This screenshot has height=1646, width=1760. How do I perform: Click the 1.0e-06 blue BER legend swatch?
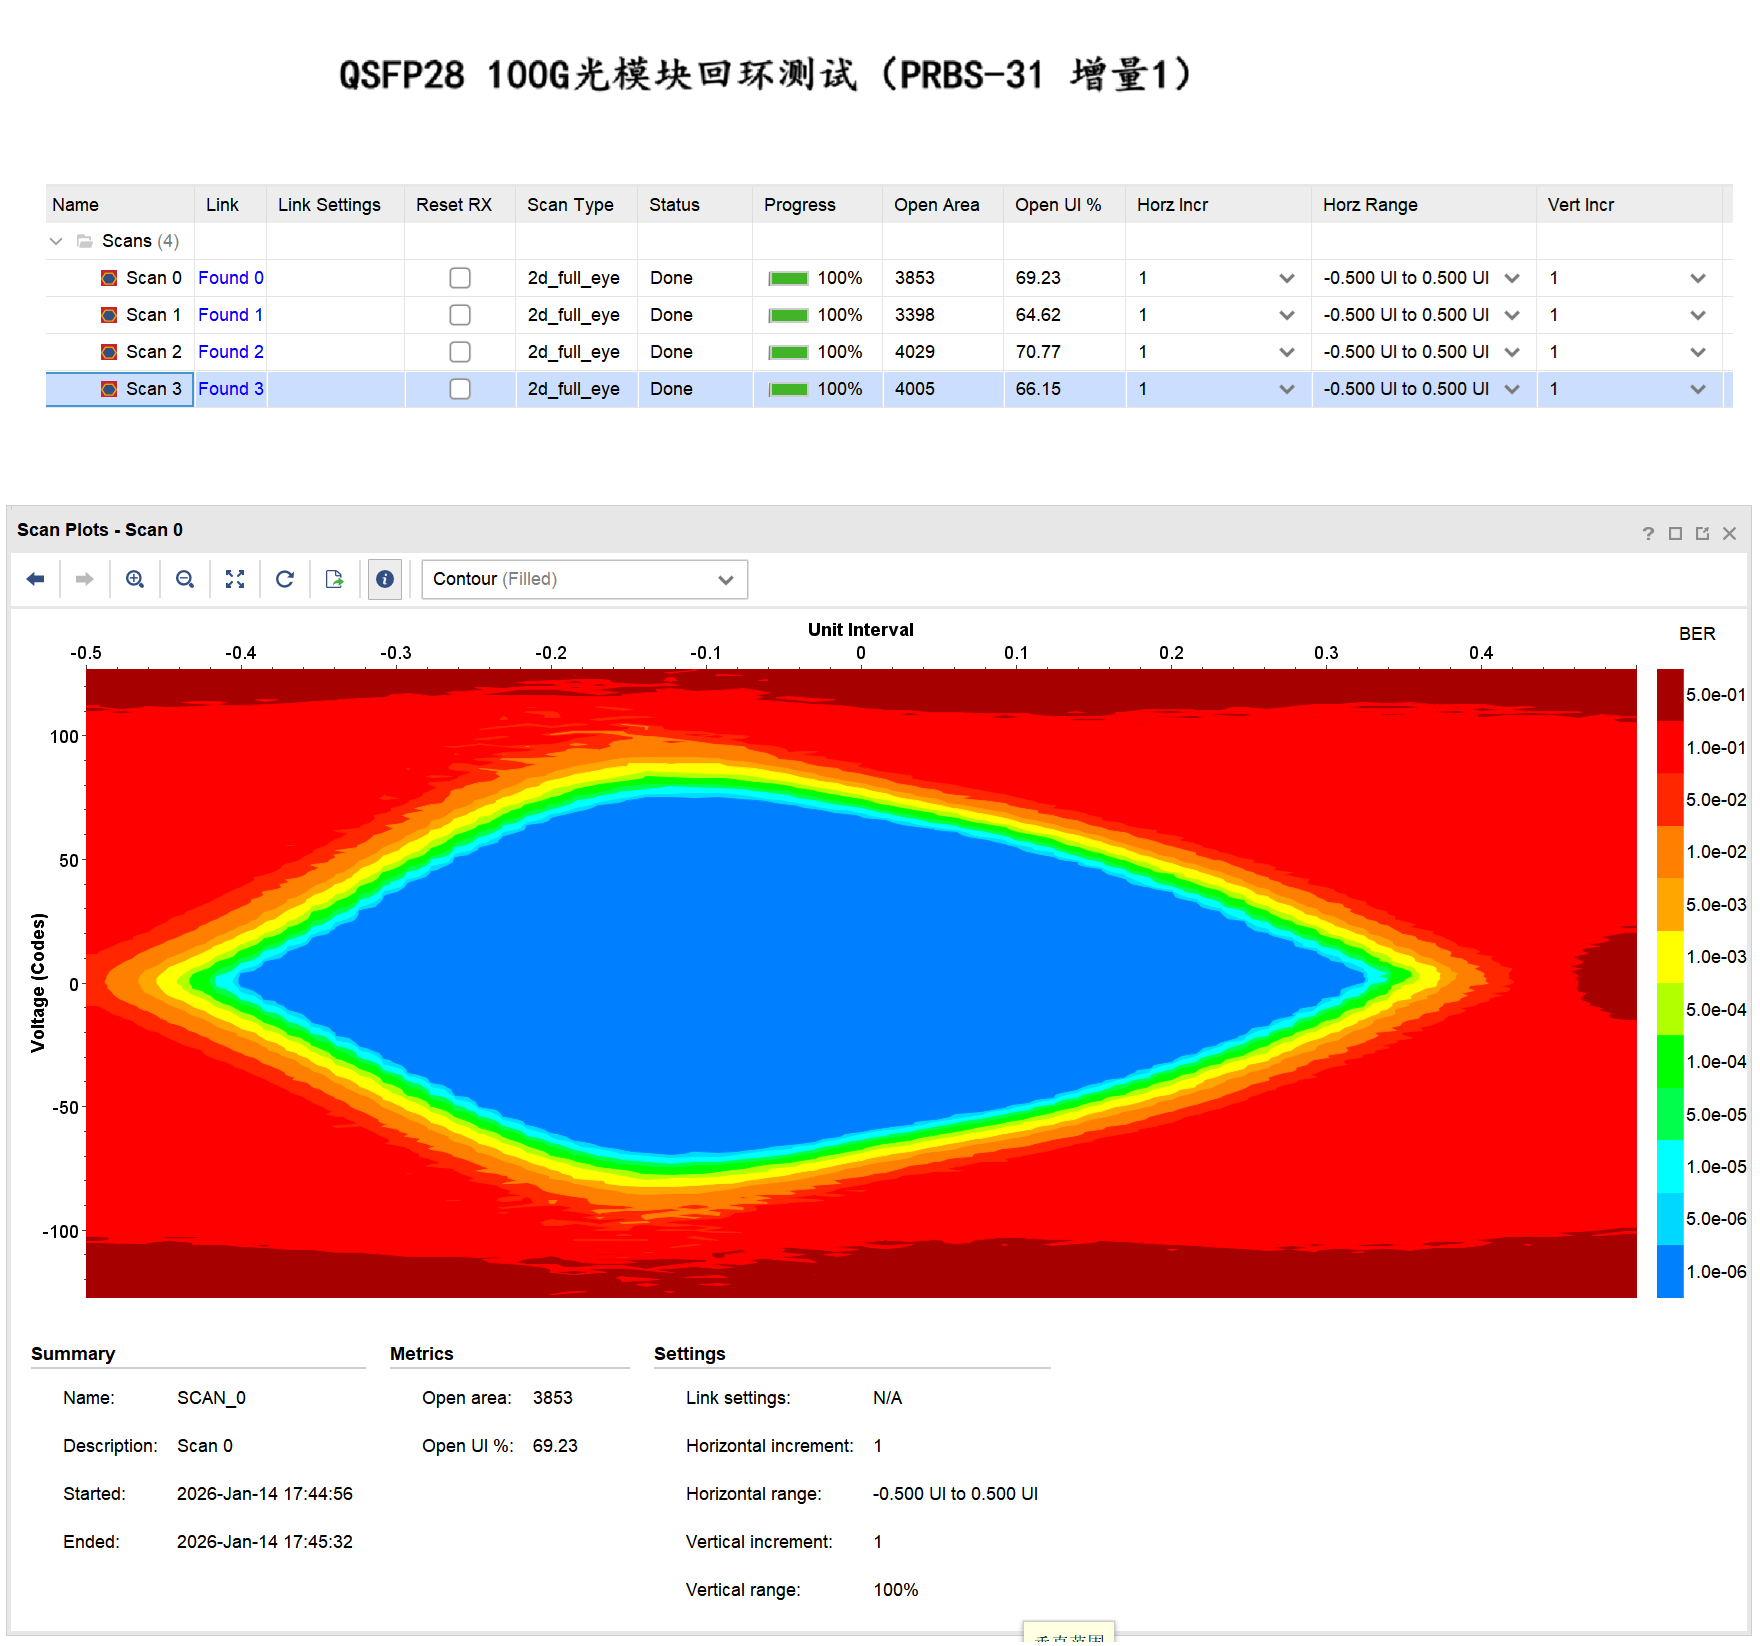tap(1670, 1271)
